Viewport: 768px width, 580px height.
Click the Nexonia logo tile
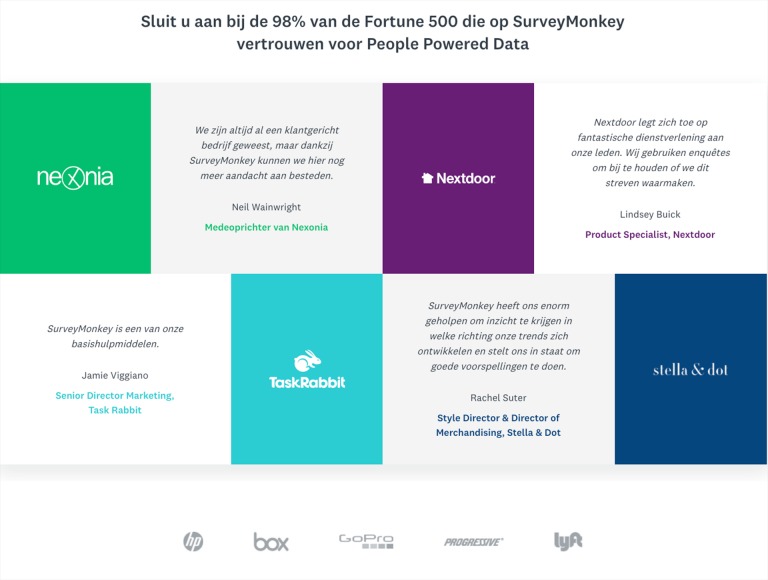click(x=75, y=178)
